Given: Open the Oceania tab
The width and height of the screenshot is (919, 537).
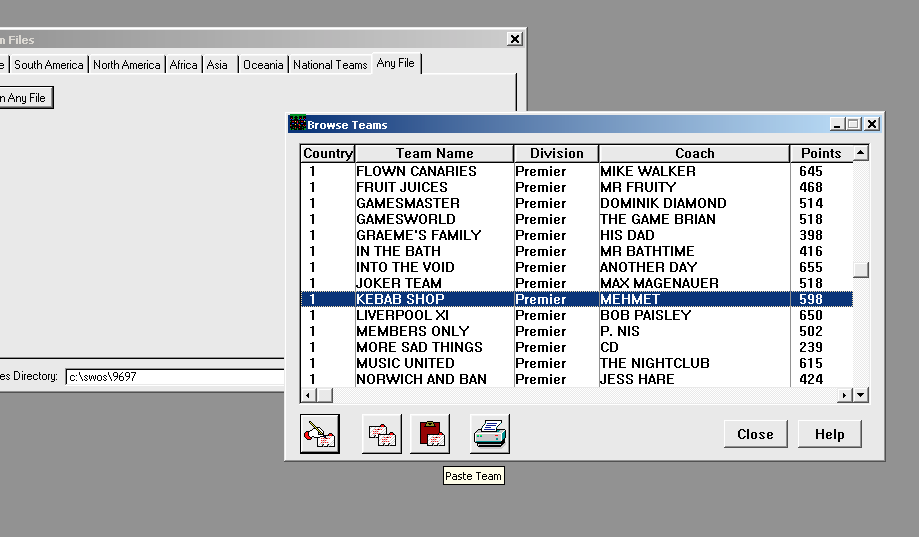Looking at the screenshot, I should [x=263, y=65].
